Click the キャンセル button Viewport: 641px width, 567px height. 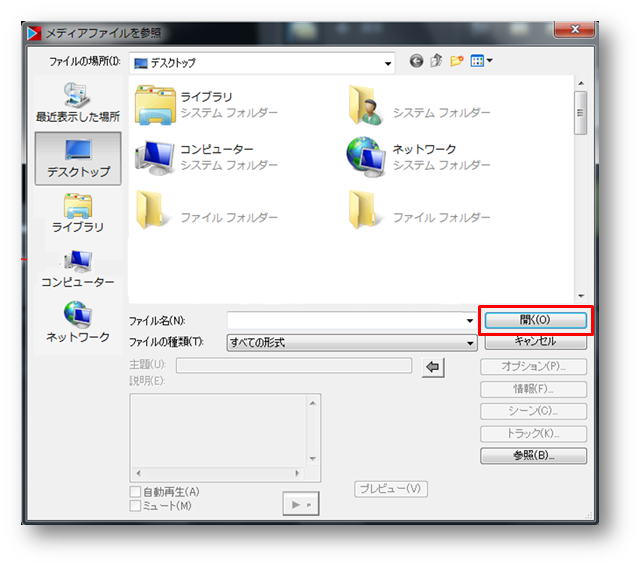[x=536, y=341]
